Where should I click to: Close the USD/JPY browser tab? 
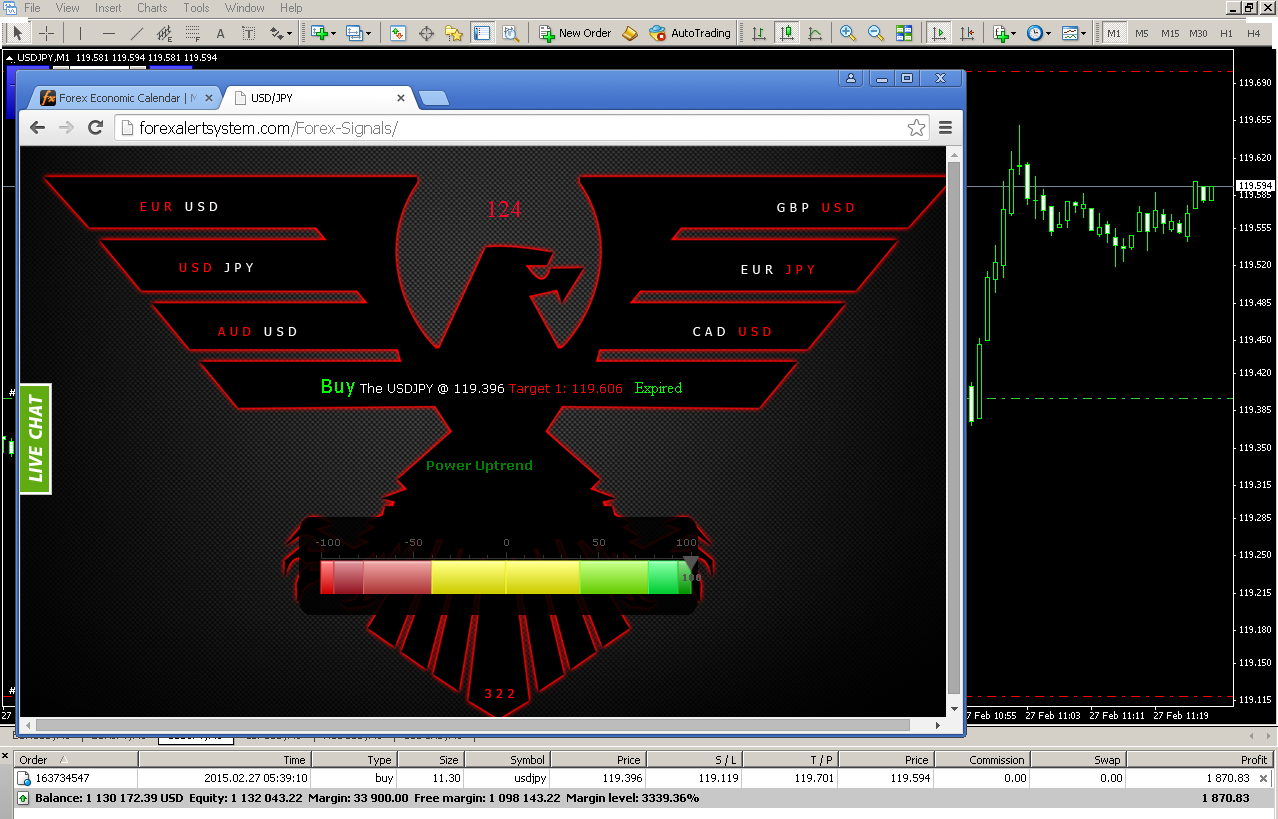pyautogui.click(x=402, y=98)
